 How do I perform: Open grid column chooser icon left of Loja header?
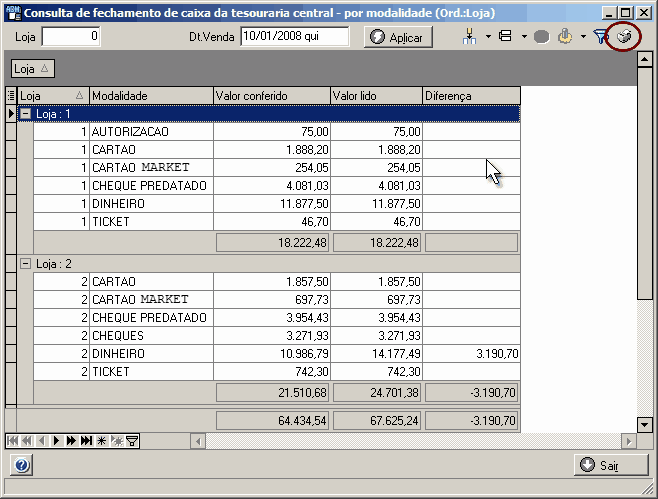(11, 96)
